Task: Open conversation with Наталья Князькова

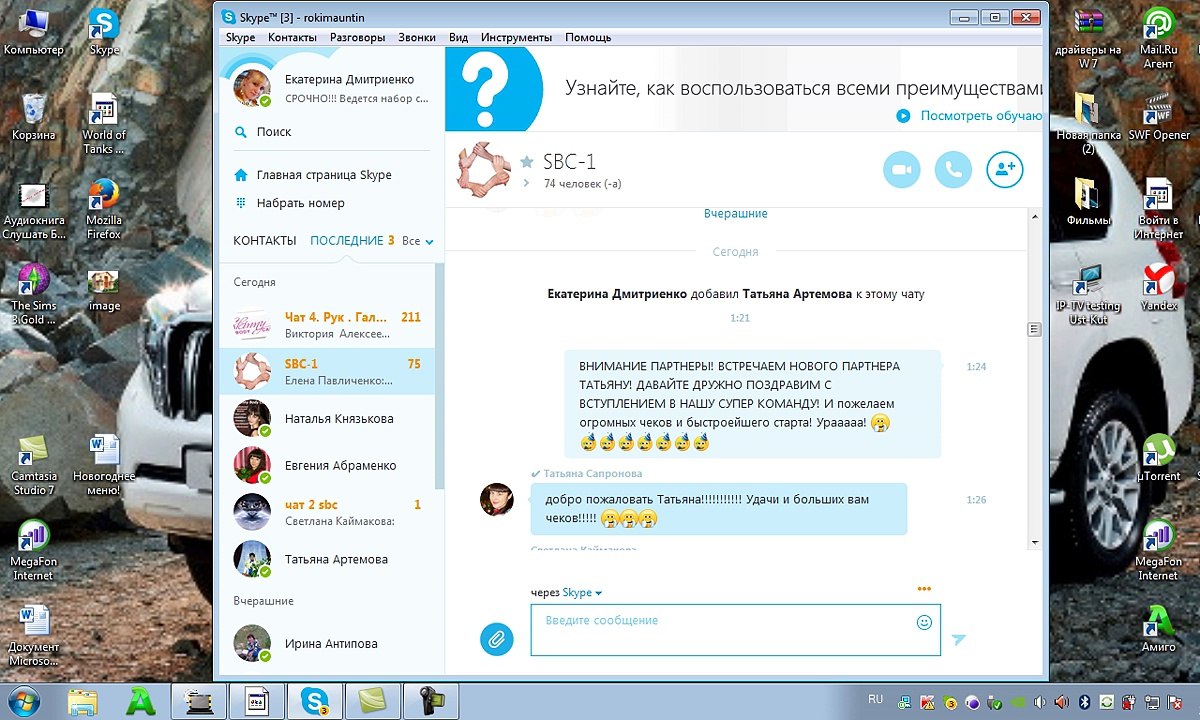Action: click(x=328, y=419)
